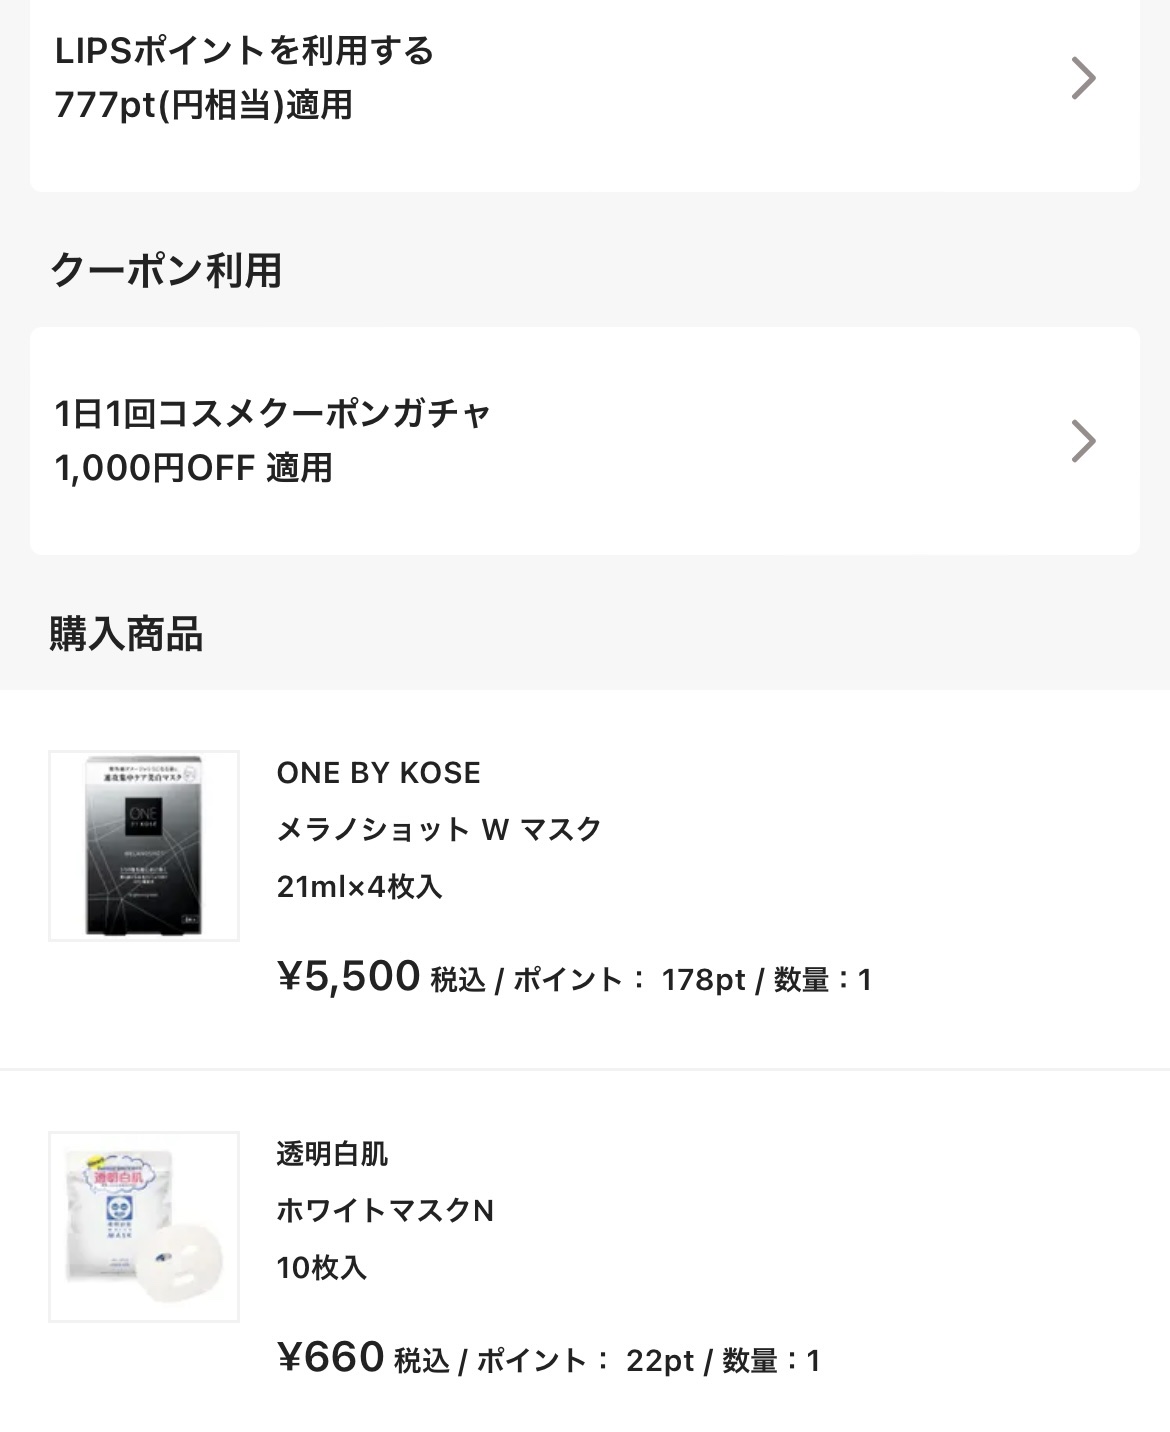Click the クーポン利用 section heading
Viewport: 1170px width, 1432px height.
(166, 271)
